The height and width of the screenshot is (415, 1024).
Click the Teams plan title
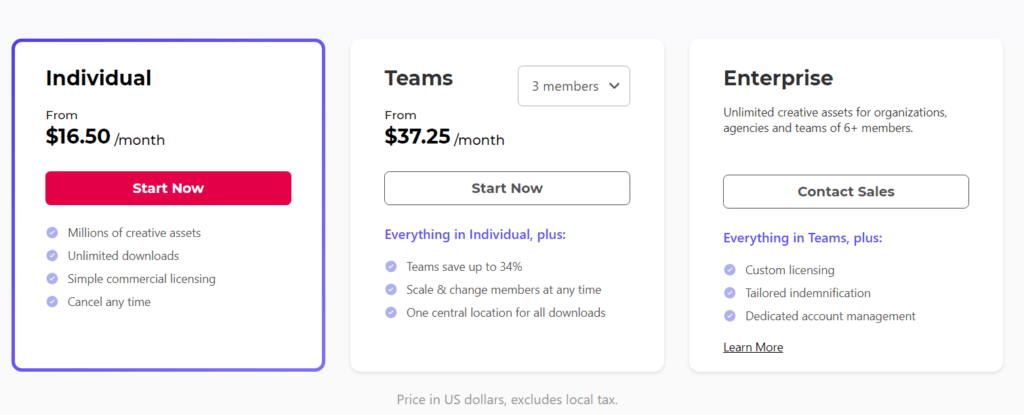[x=418, y=78]
